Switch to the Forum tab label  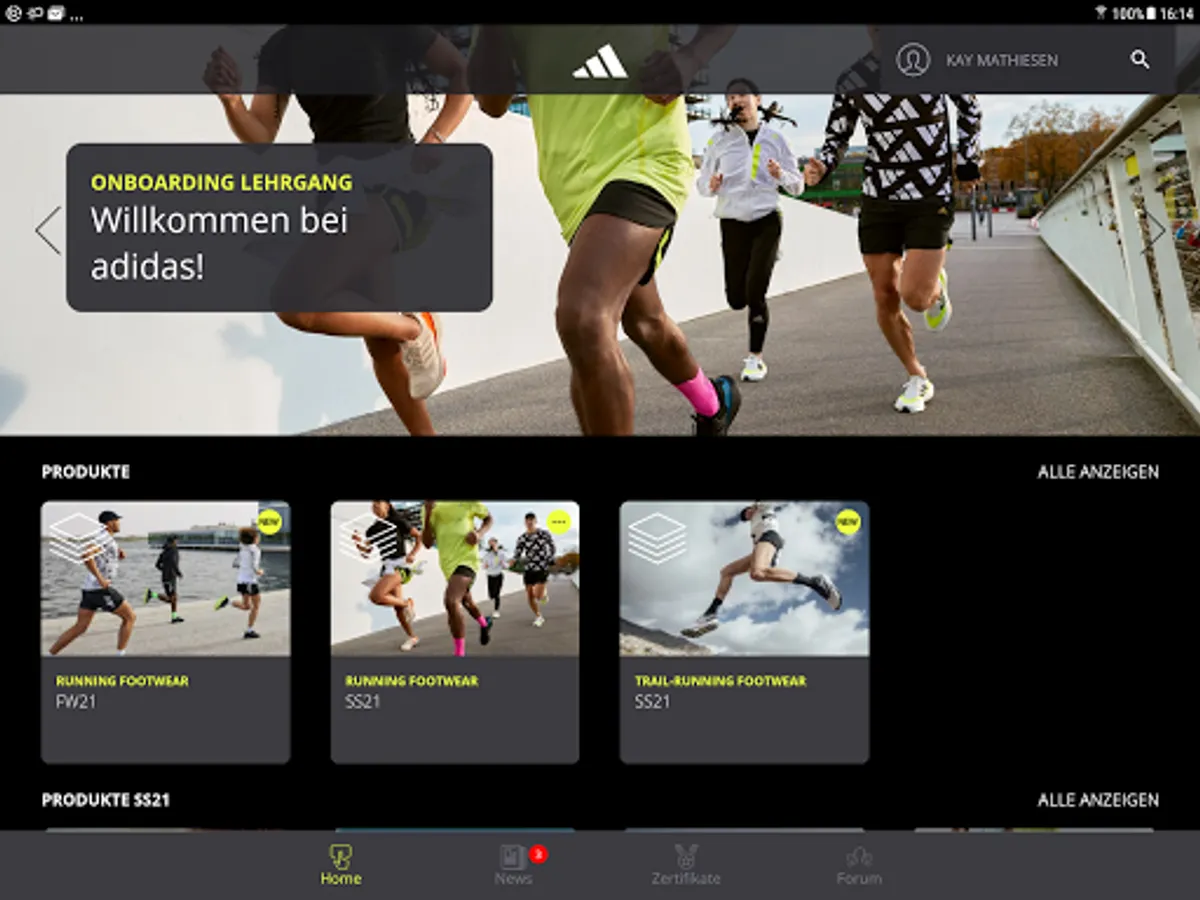tap(859, 879)
